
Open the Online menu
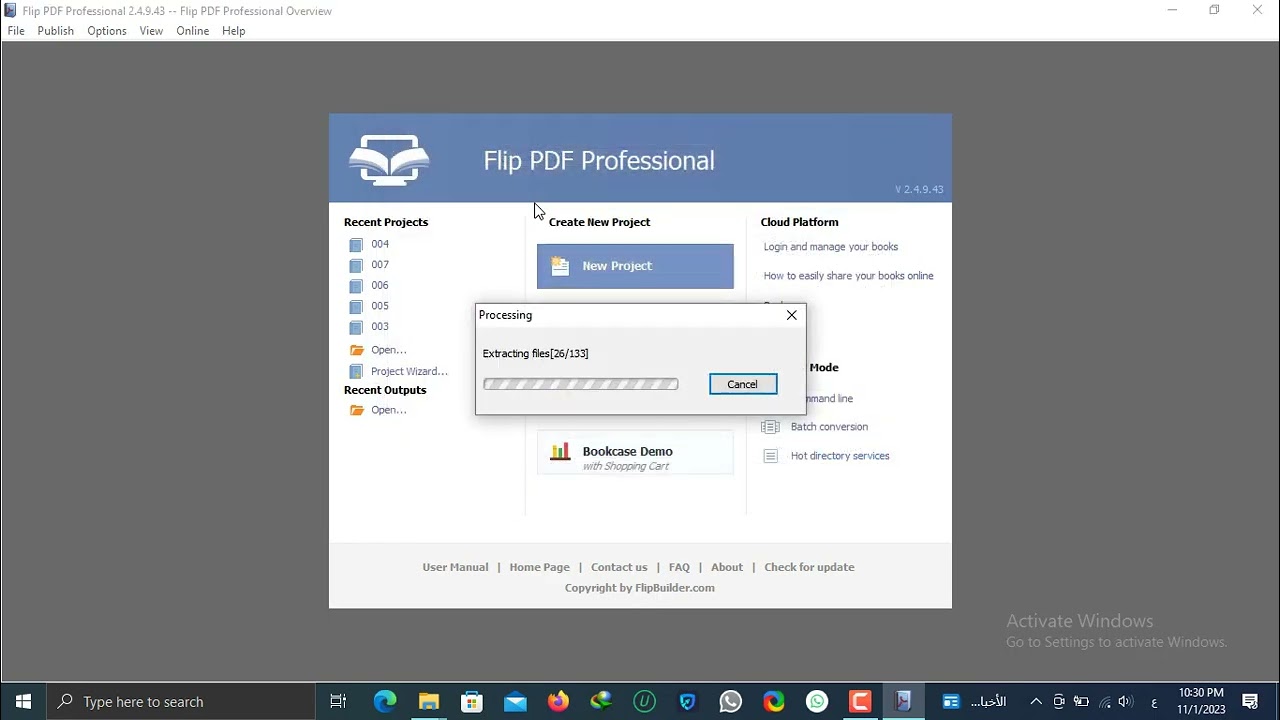(193, 31)
